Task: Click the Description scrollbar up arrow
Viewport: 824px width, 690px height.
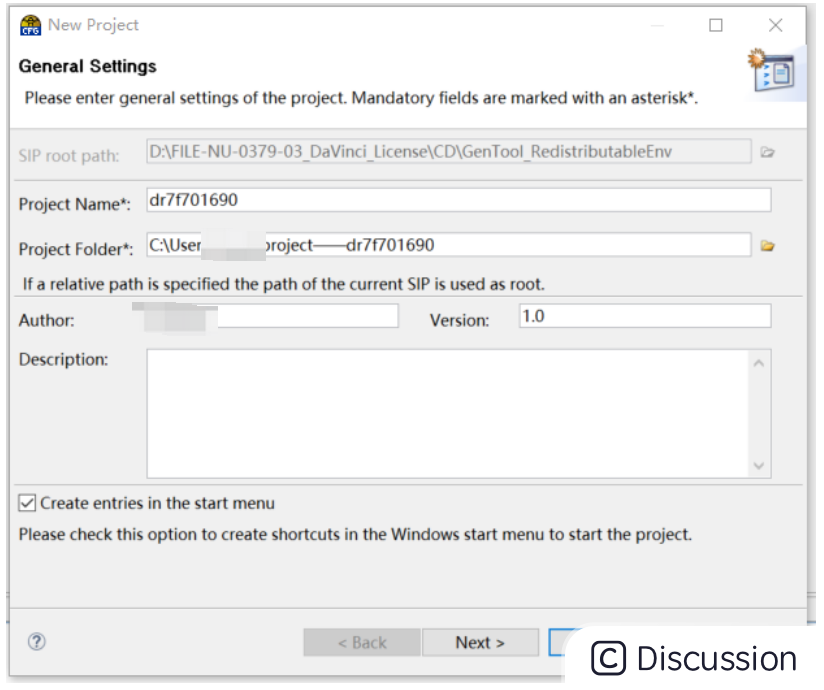Action: (759, 363)
